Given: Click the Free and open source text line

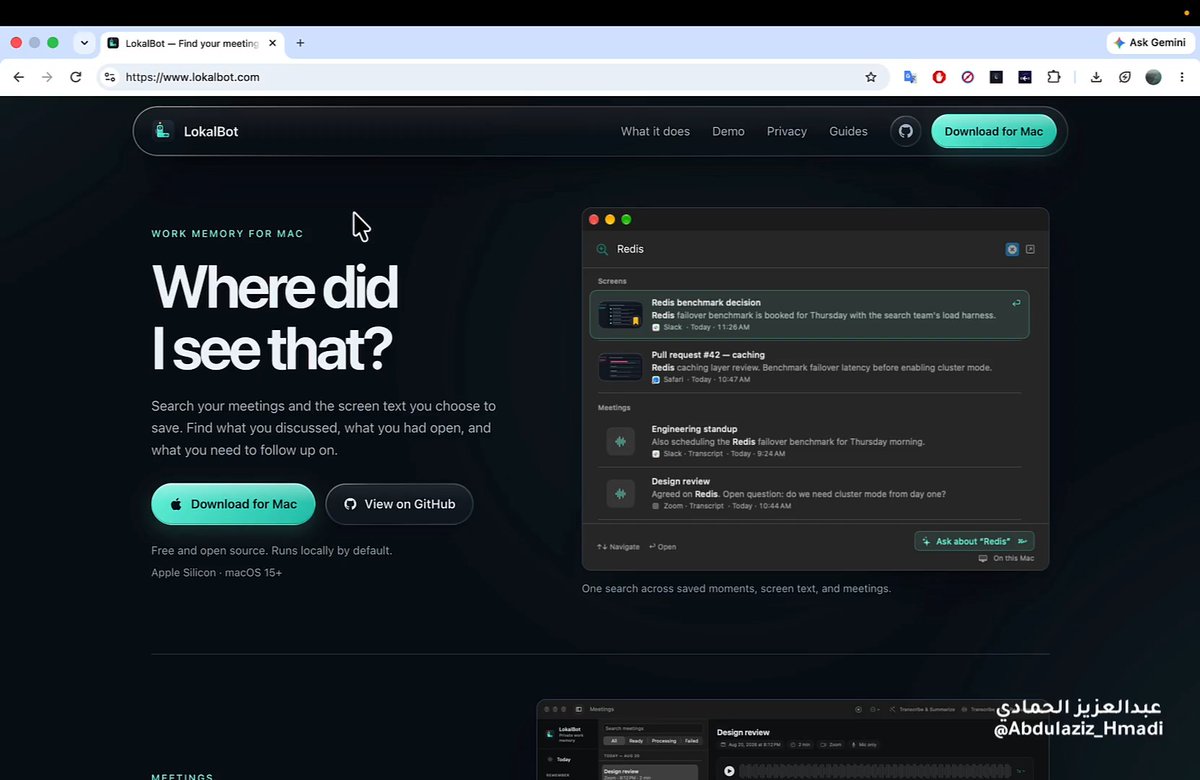Looking at the screenshot, I should [x=271, y=550].
